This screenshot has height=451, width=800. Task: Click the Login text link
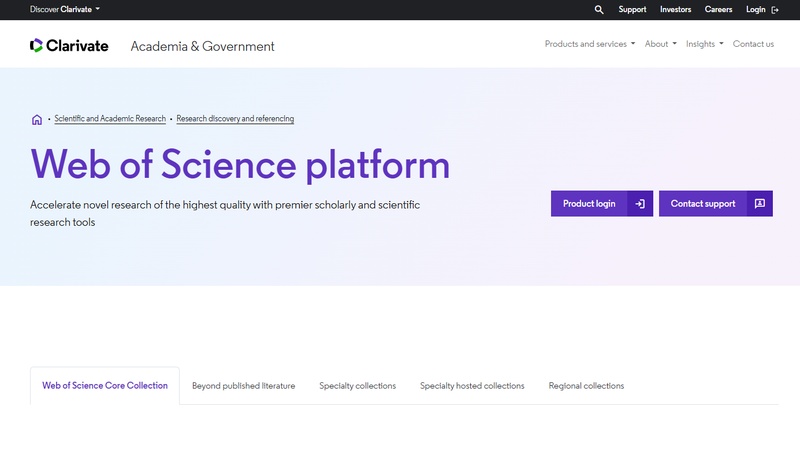756,9
